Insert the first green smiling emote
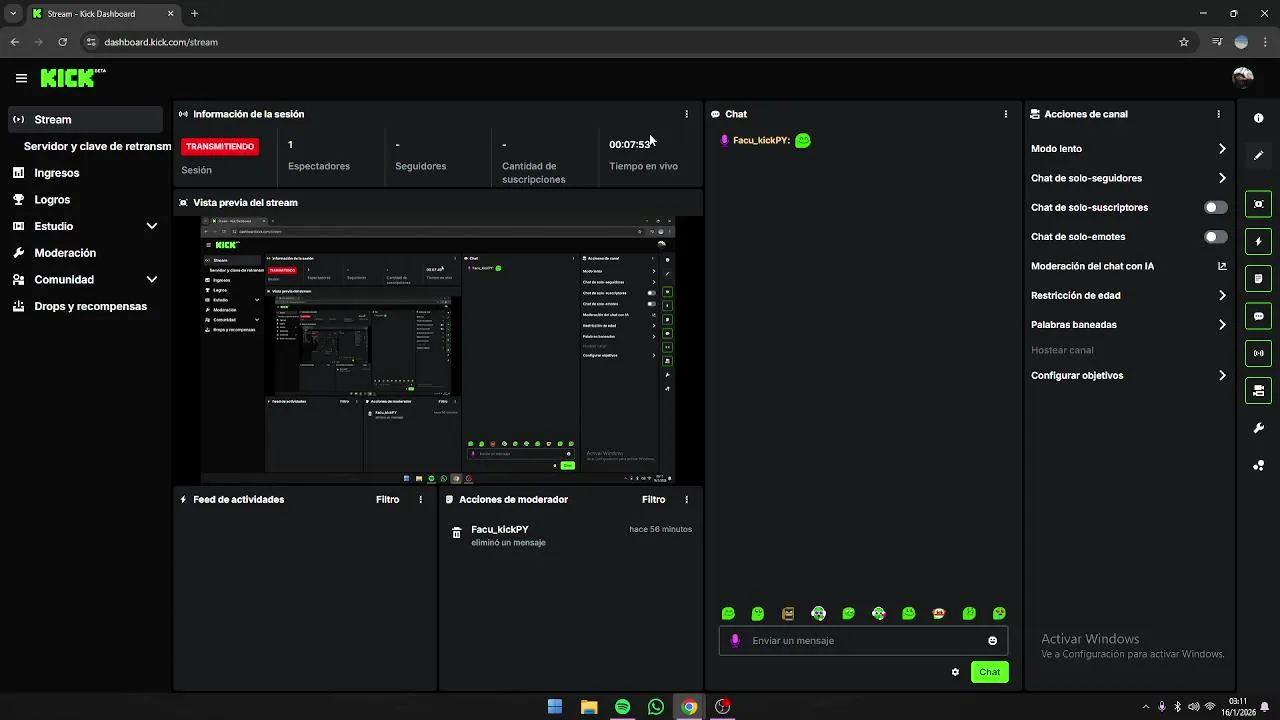This screenshot has height=720, width=1280. [728, 613]
